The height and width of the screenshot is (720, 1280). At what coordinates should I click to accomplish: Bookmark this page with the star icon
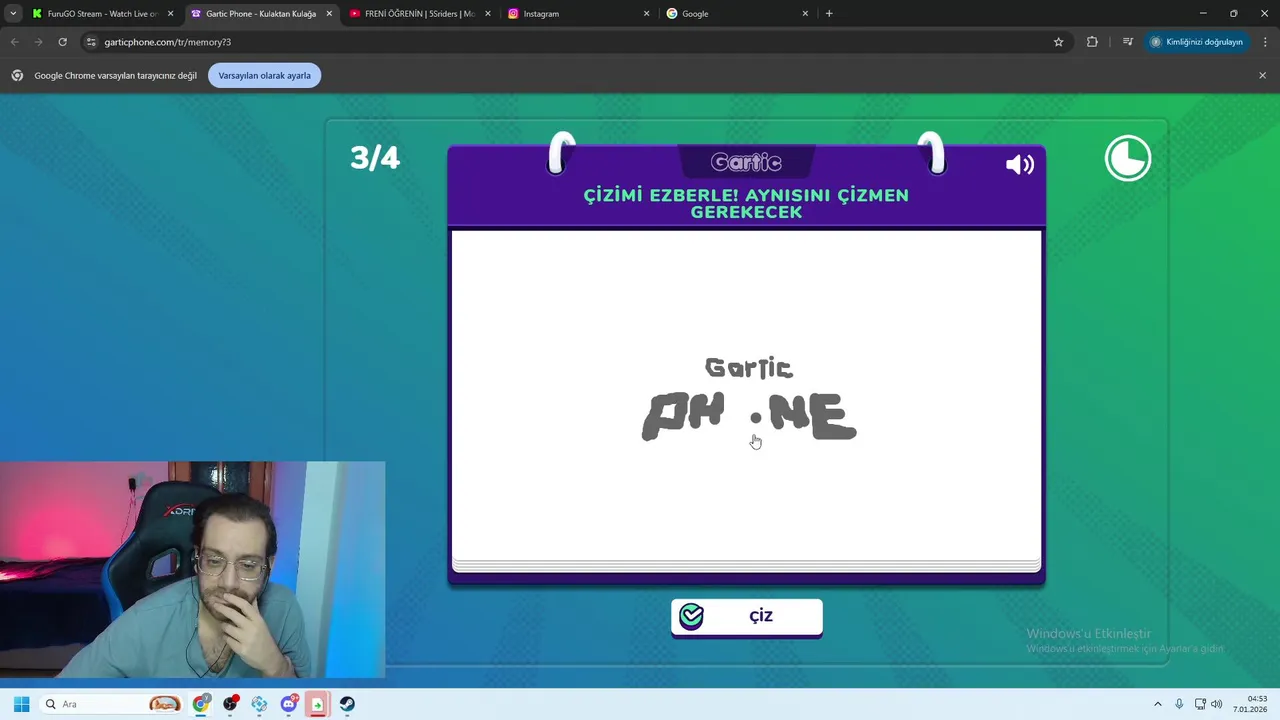click(1058, 42)
